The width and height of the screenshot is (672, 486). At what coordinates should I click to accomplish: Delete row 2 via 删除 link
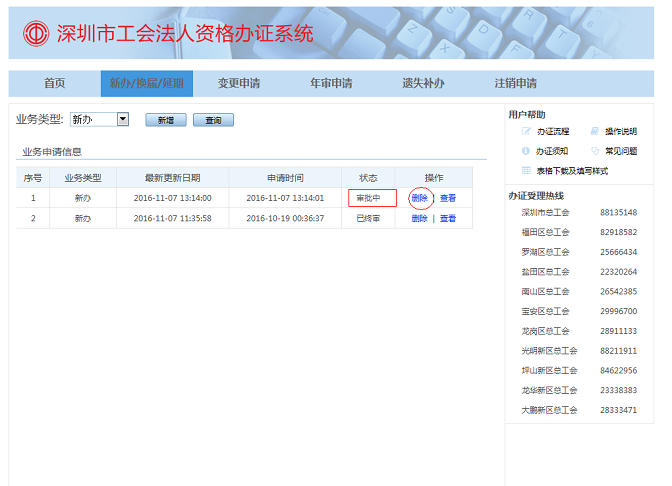click(x=420, y=218)
